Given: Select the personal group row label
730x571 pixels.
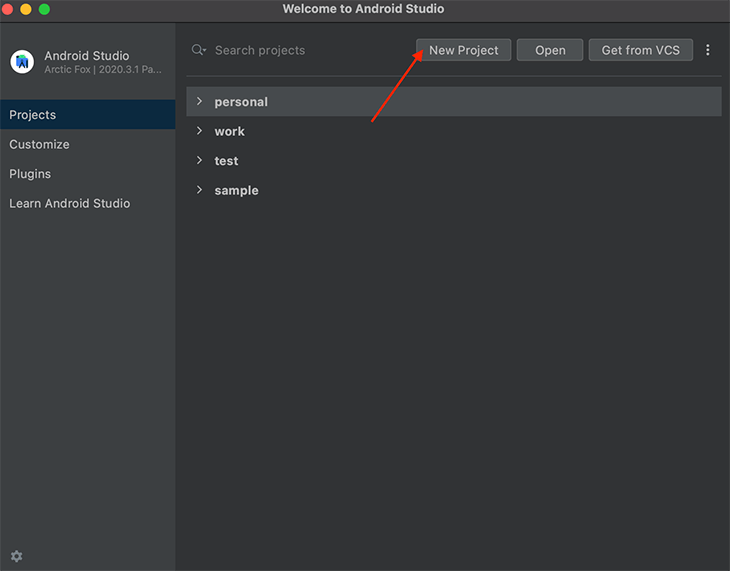Looking at the screenshot, I should 241,102.
